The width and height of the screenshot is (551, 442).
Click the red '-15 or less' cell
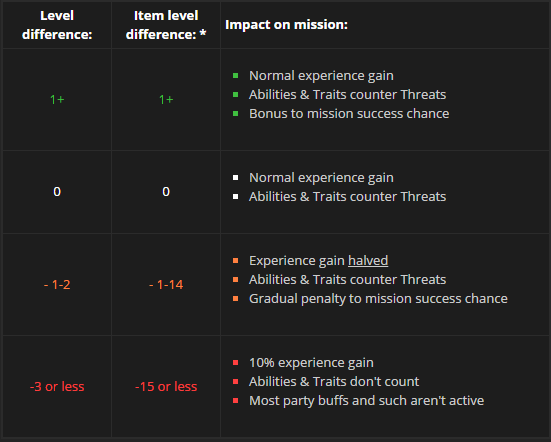(x=166, y=386)
